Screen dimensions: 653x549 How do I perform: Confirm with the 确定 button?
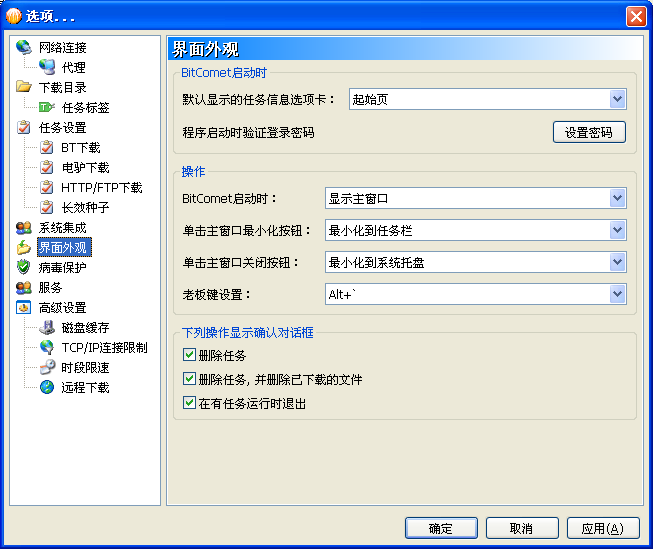coord(441,528)
